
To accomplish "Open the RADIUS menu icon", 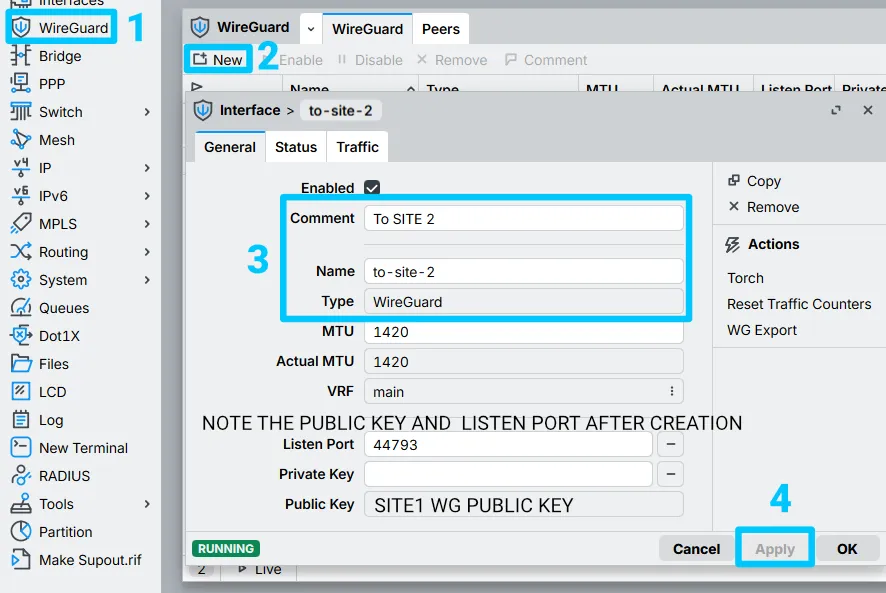I will 20,475.
